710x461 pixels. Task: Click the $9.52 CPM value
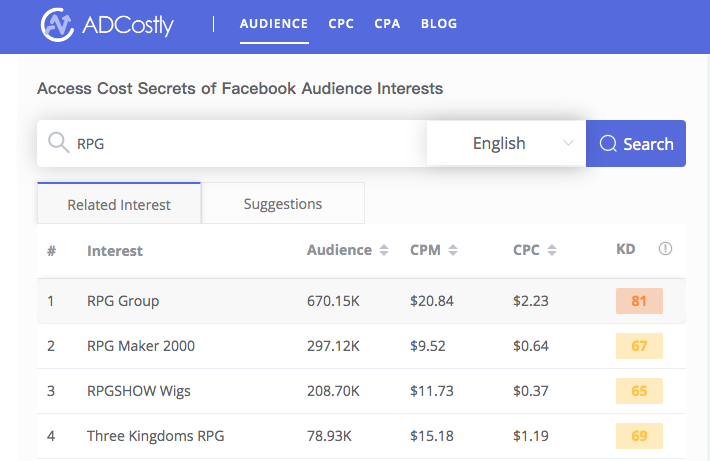point(427,346)
